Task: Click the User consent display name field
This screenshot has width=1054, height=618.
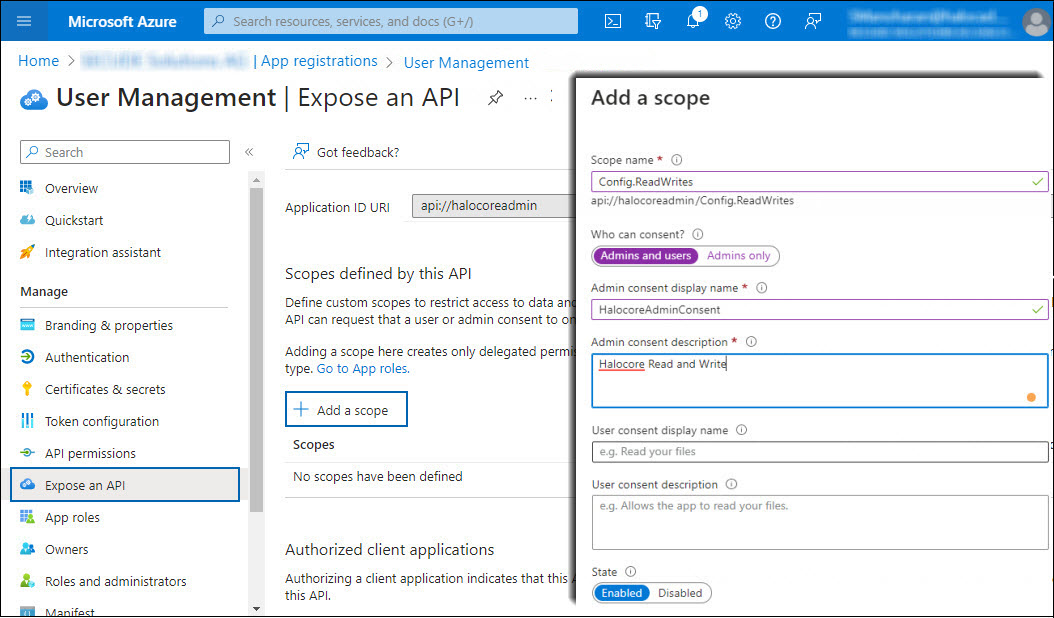Action: tap(820, 452)
